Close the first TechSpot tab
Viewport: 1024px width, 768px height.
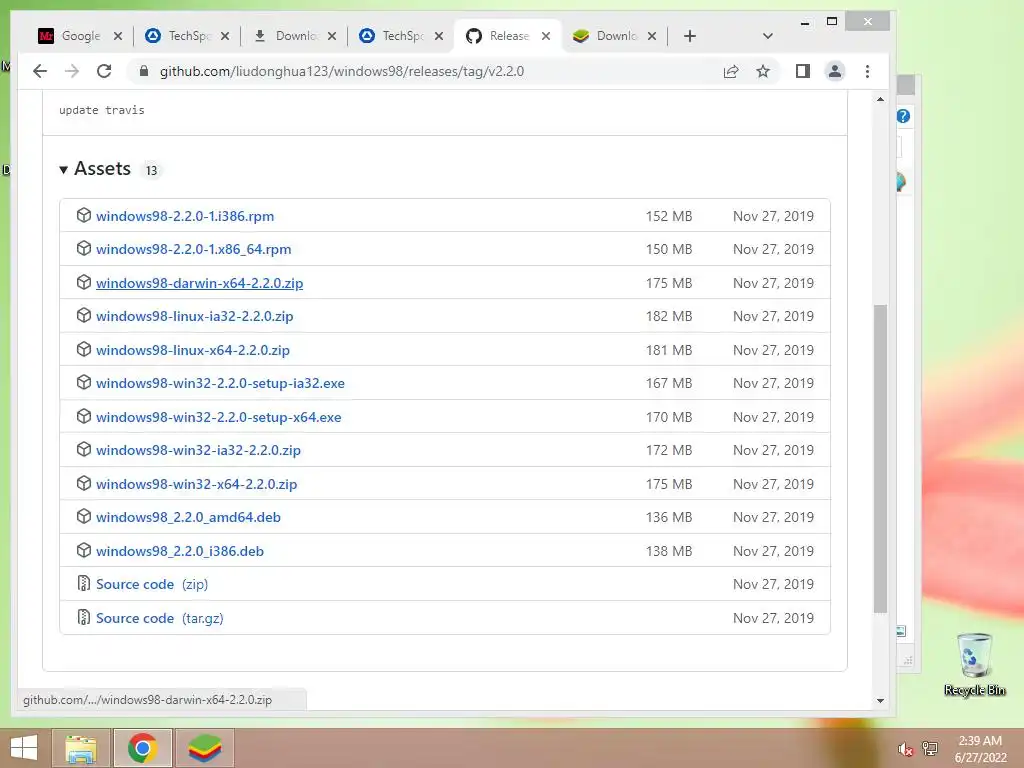click(225, 36)
